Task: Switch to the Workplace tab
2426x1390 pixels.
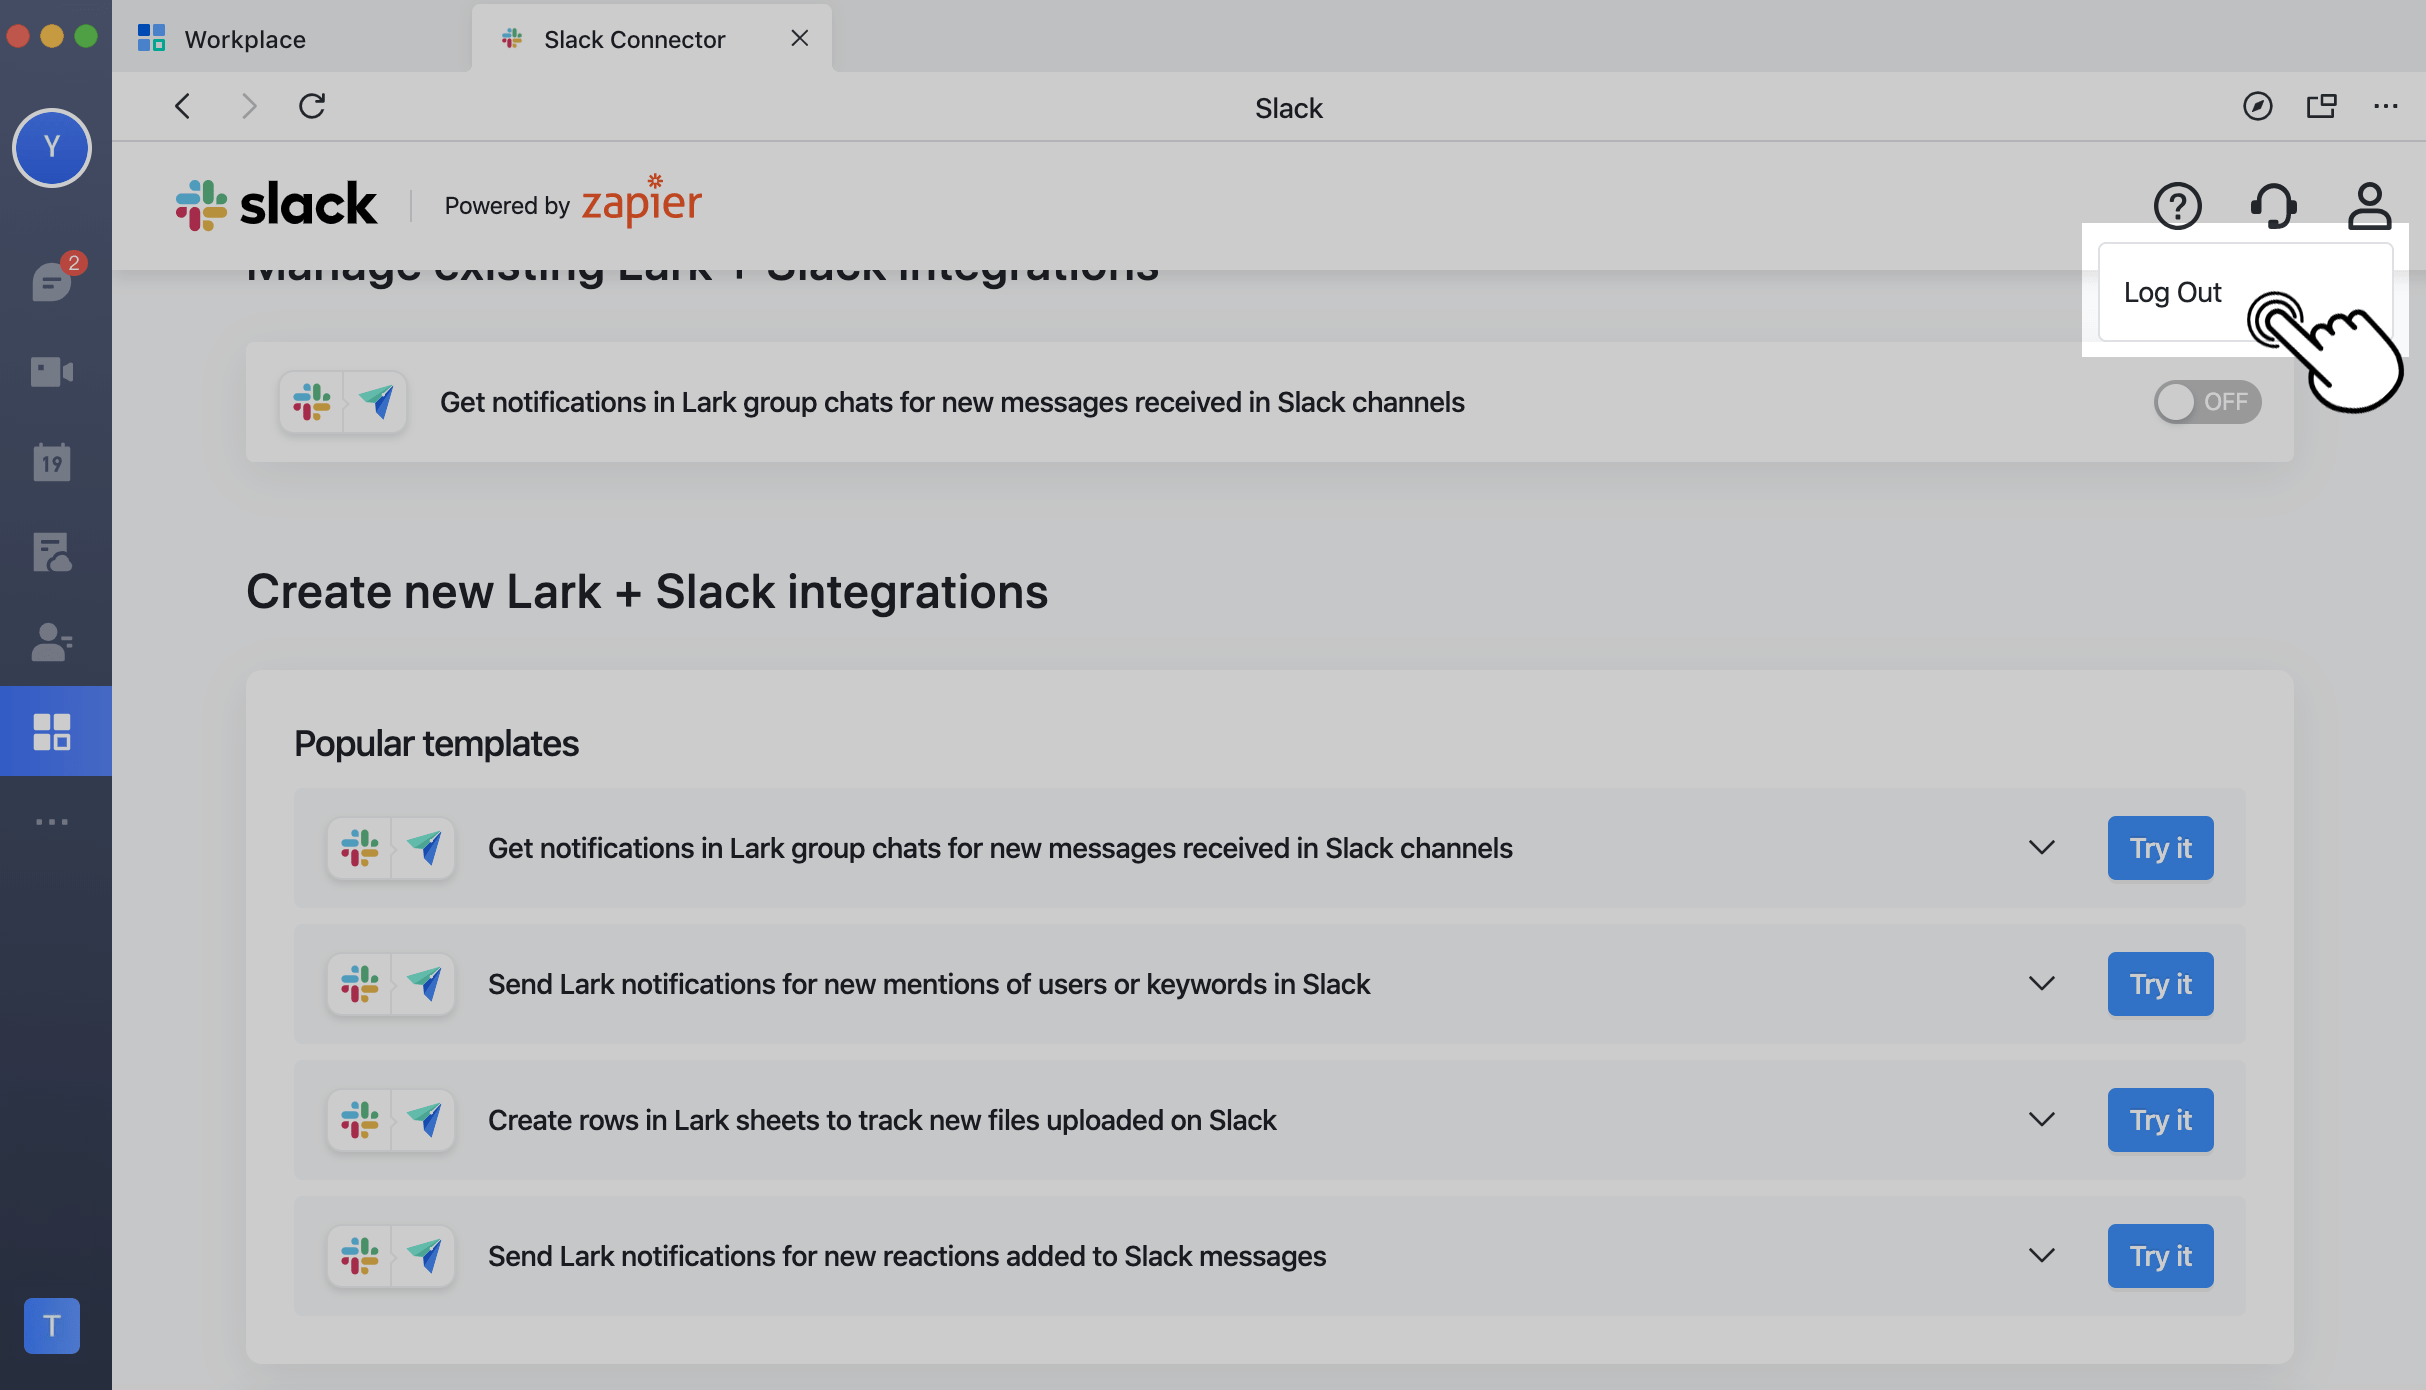Action: 245,39
